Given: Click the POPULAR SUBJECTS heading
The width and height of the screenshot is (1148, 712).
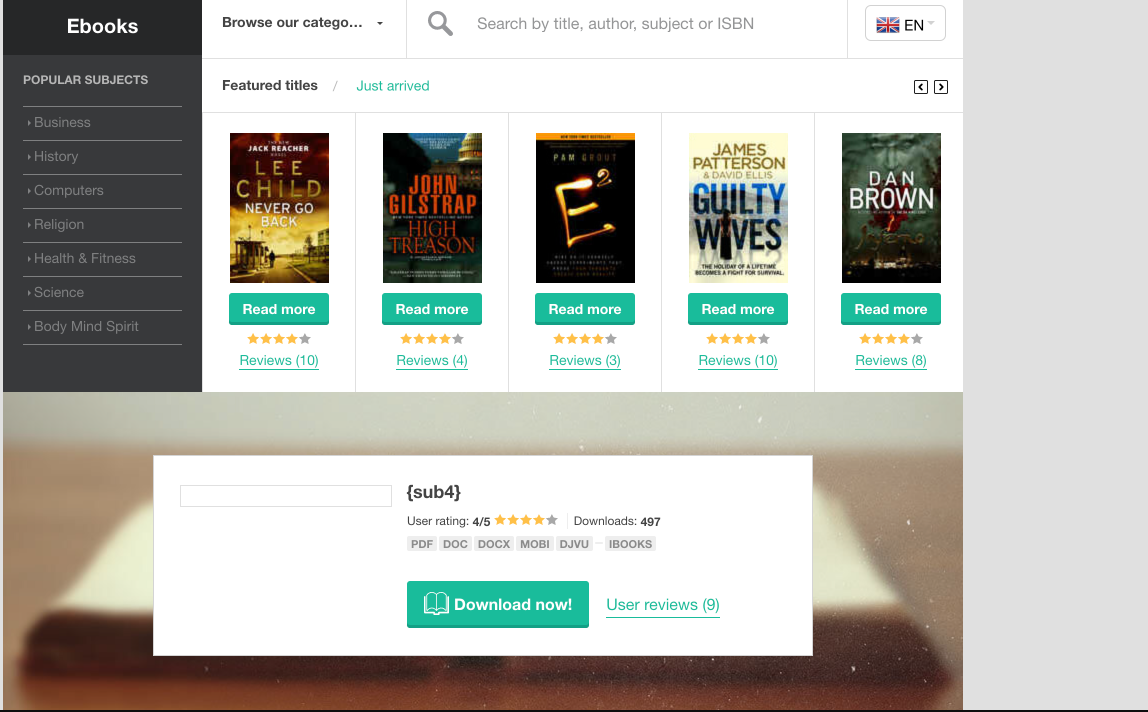Looking at the screenshot, I should coord(86,80).
